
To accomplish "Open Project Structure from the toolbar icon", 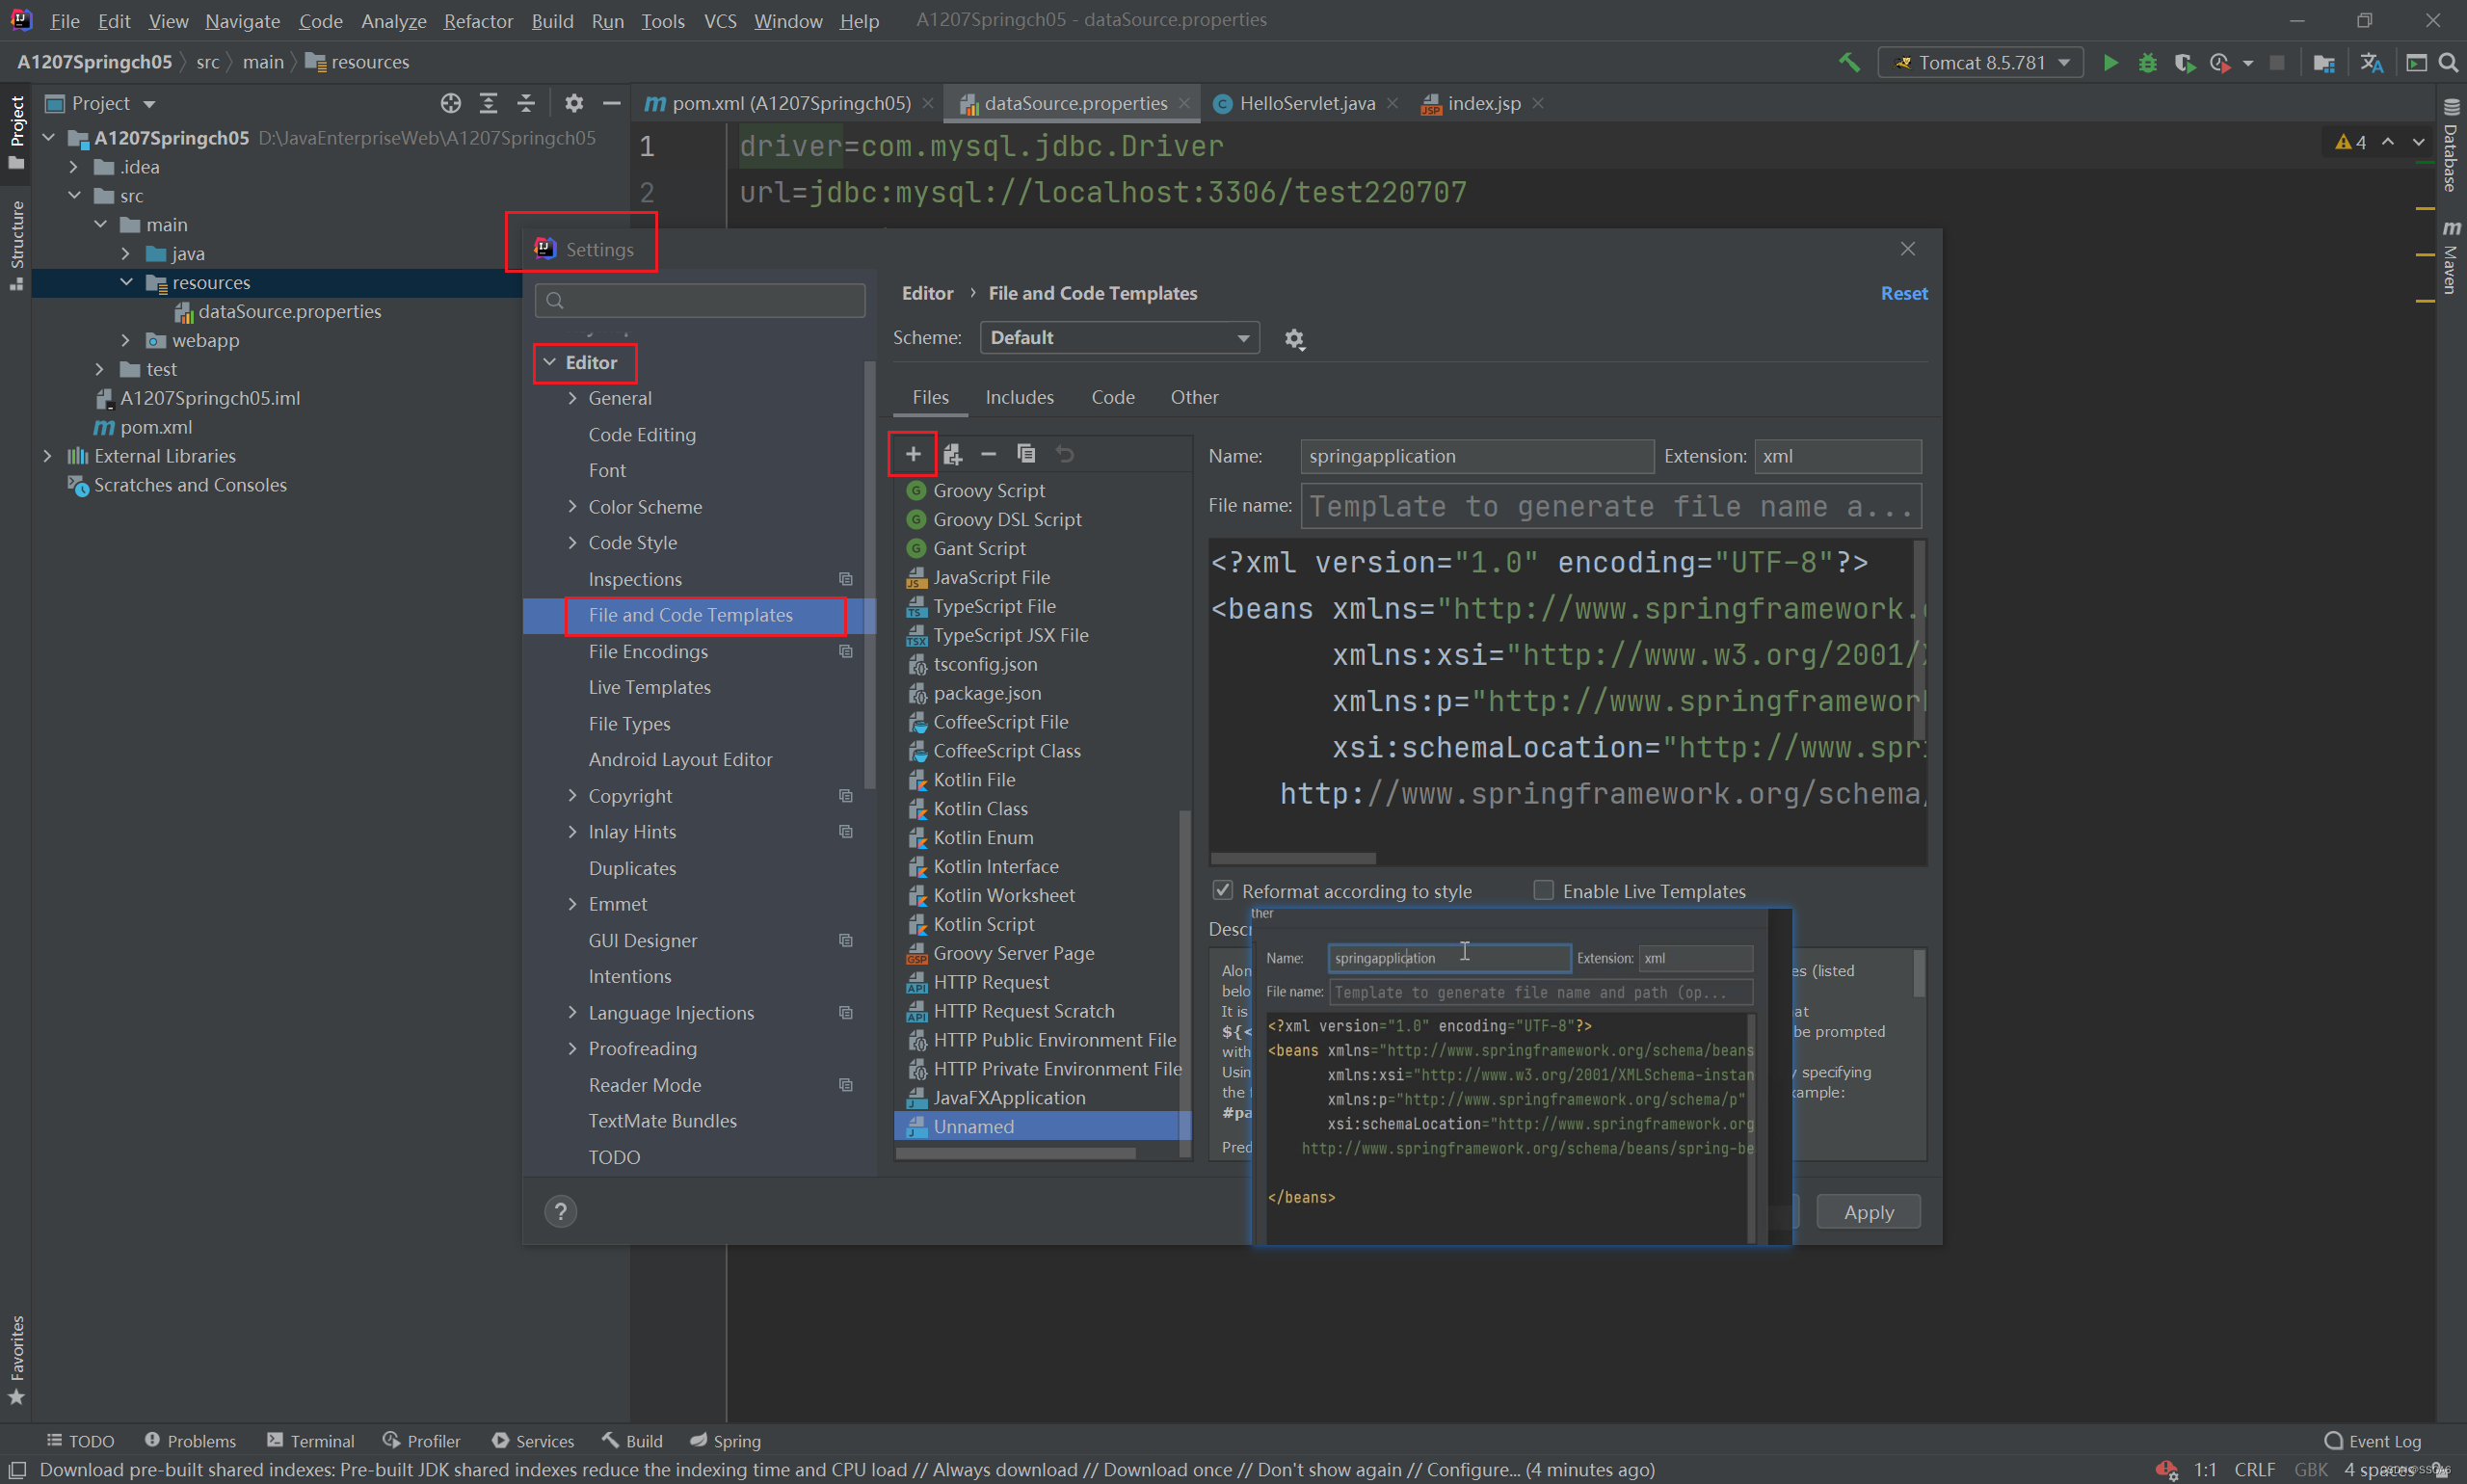I will pyautogui.click(x=2324, y=63).
